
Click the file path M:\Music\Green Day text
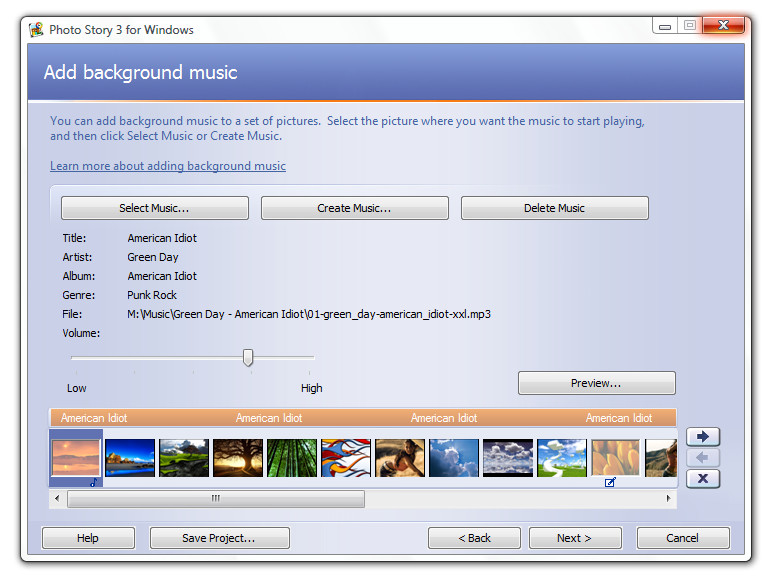[x=309, y=314]
